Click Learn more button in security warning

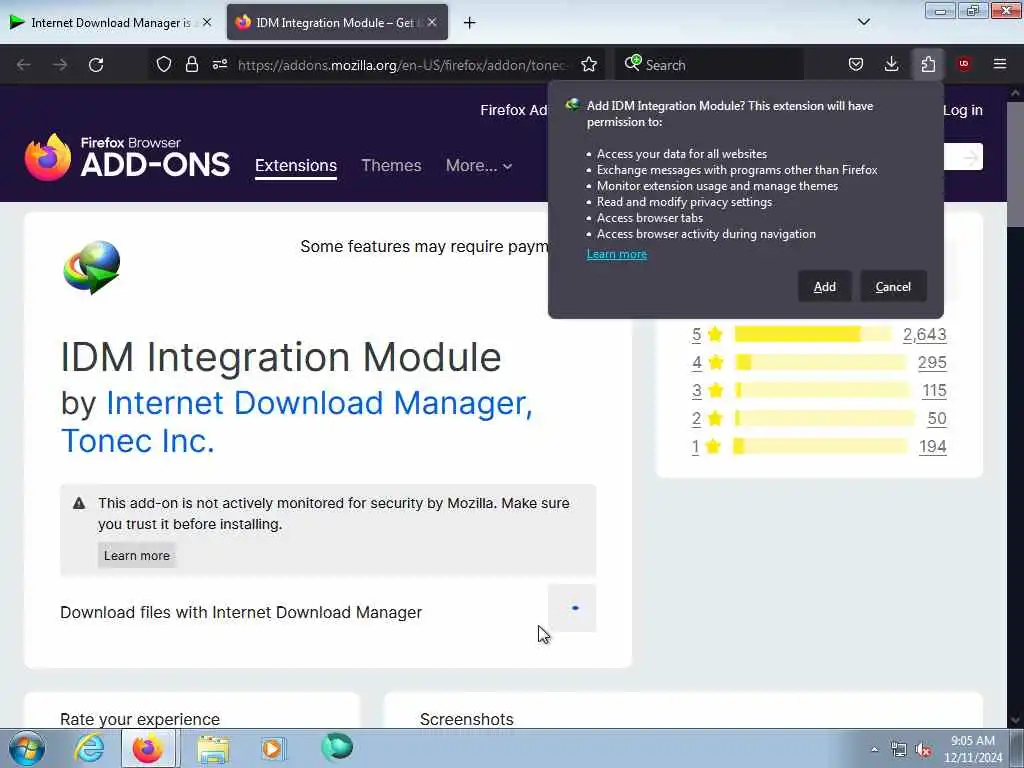tap(136, 556)
